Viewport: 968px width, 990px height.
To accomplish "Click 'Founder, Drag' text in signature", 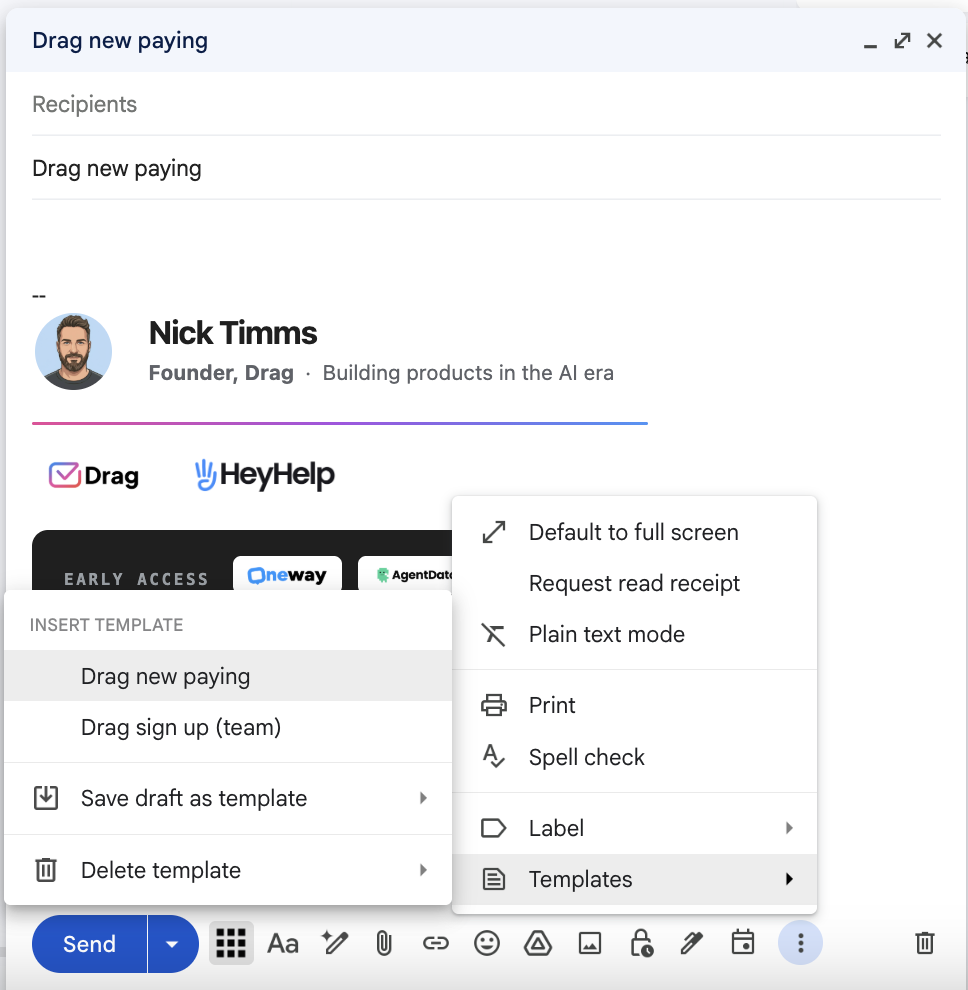I will 221,373.
